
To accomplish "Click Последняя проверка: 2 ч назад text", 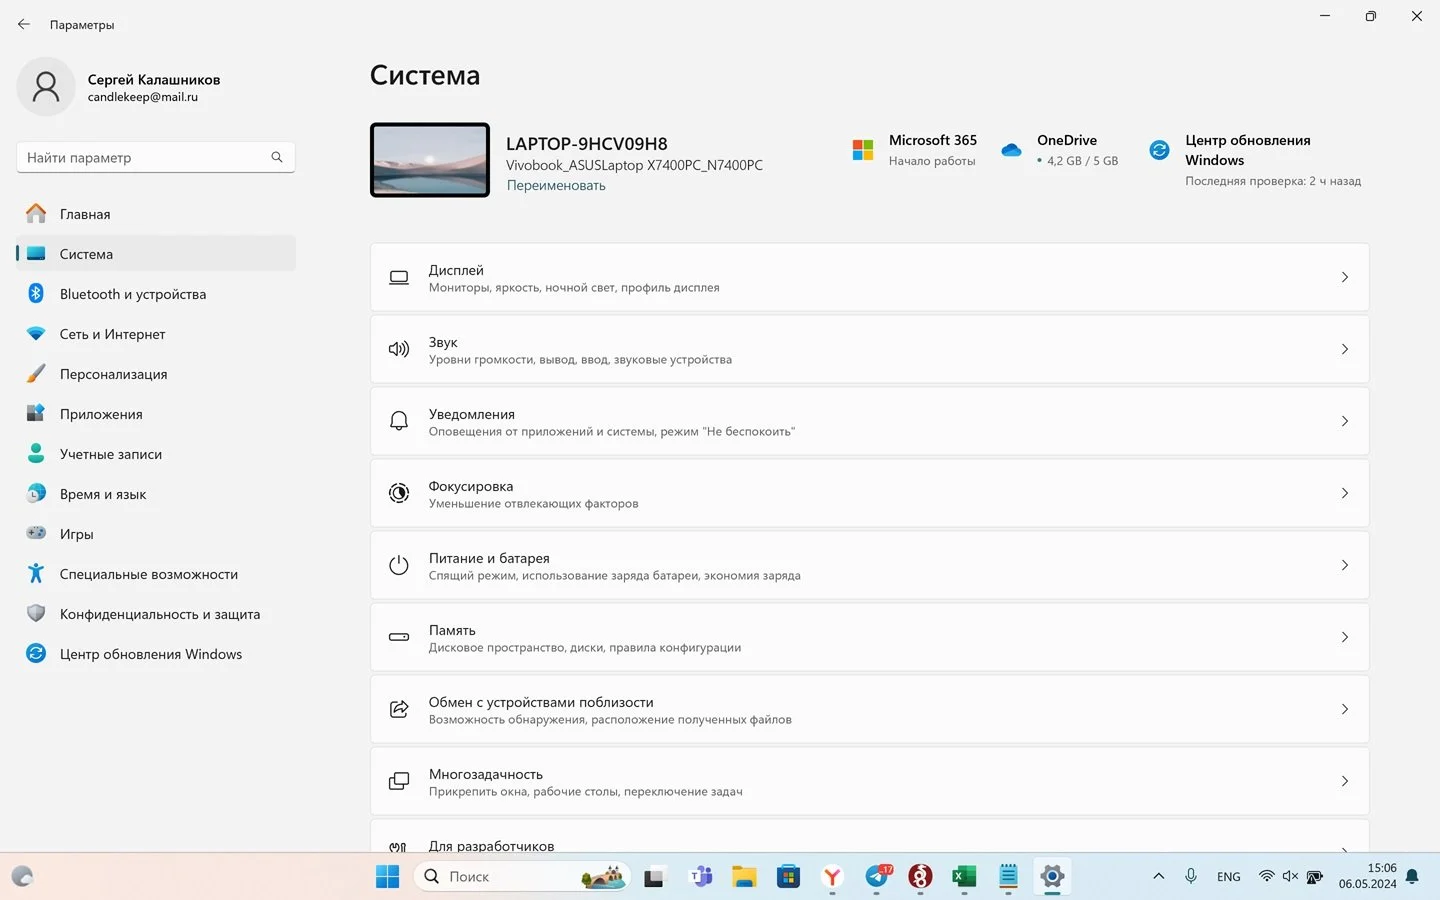I will pyautogui.click(x=1273, y=181).
